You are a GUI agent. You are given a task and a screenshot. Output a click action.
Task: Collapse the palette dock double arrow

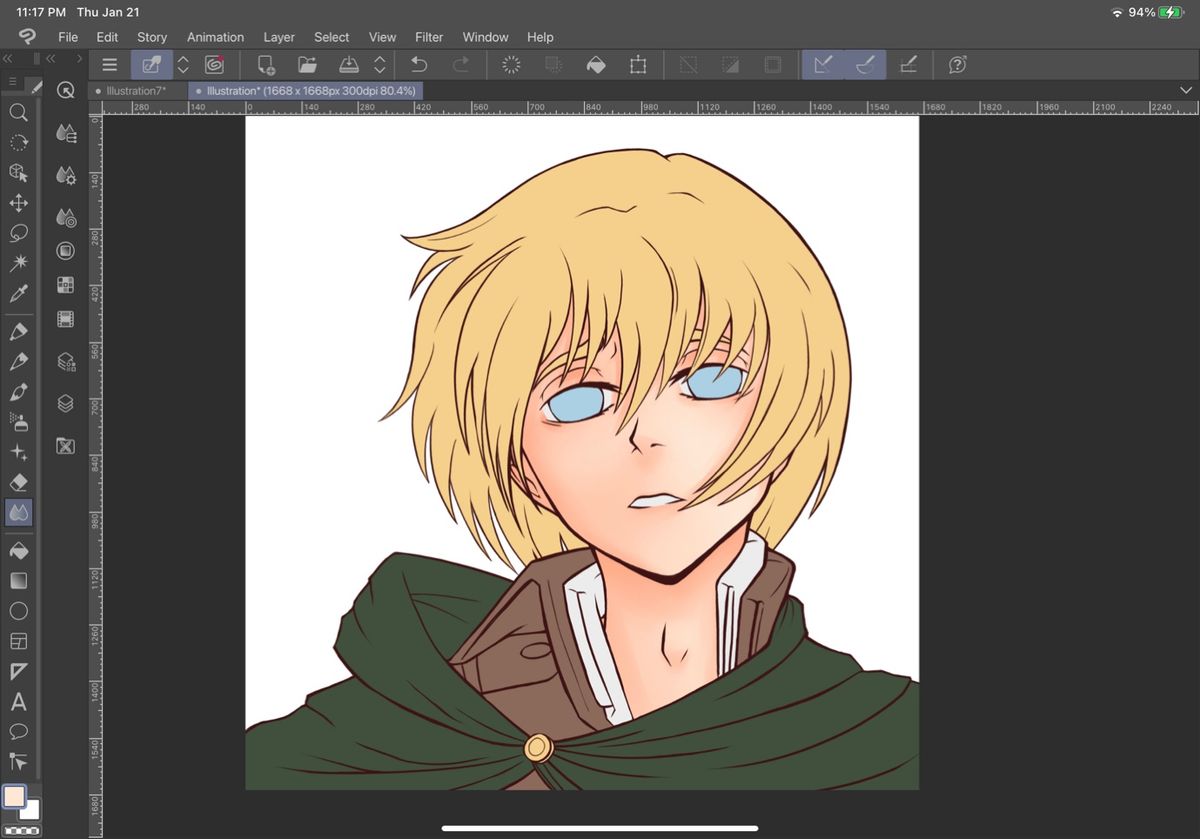[50, 58]
